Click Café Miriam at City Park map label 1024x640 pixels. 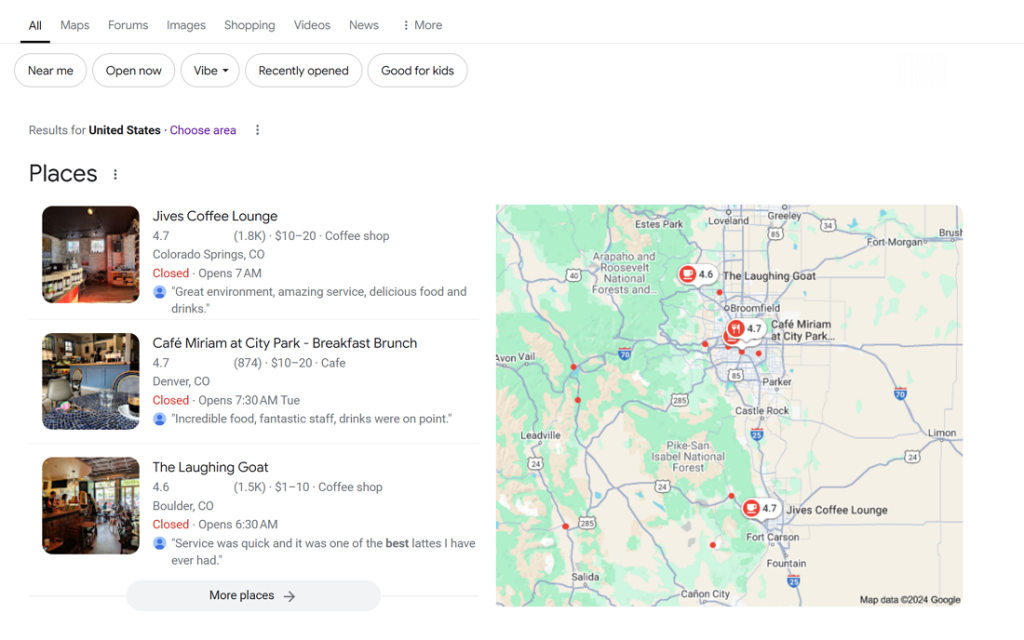point(801,330)
